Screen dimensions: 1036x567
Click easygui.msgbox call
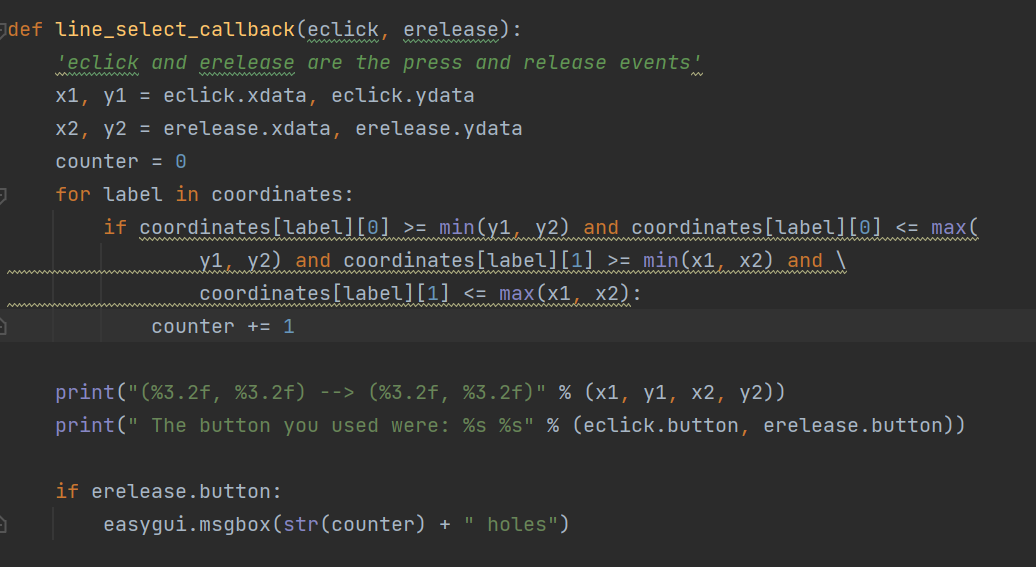(336, 525)
